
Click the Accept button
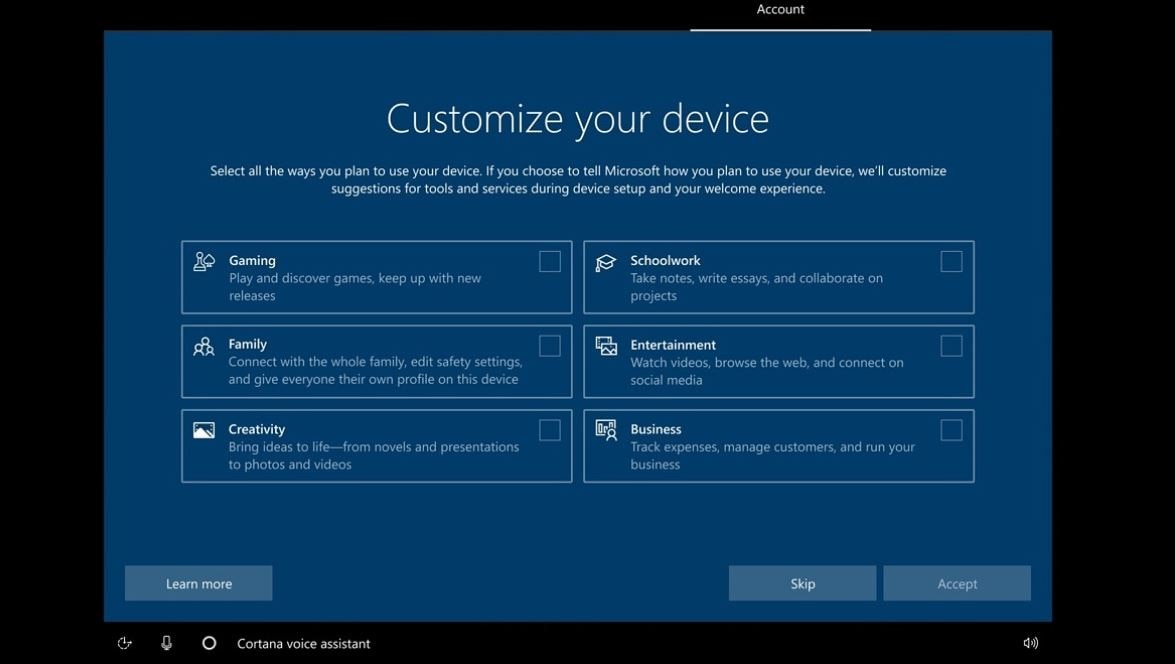click(956, 583)
